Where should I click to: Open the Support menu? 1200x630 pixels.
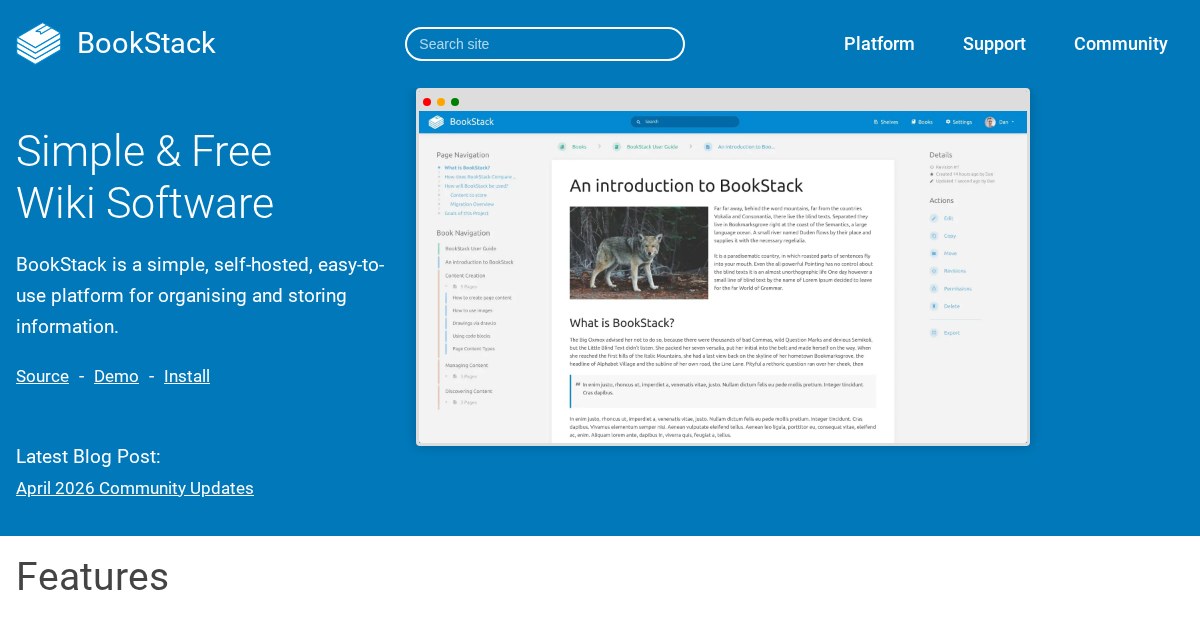click(x=994, y=44)
